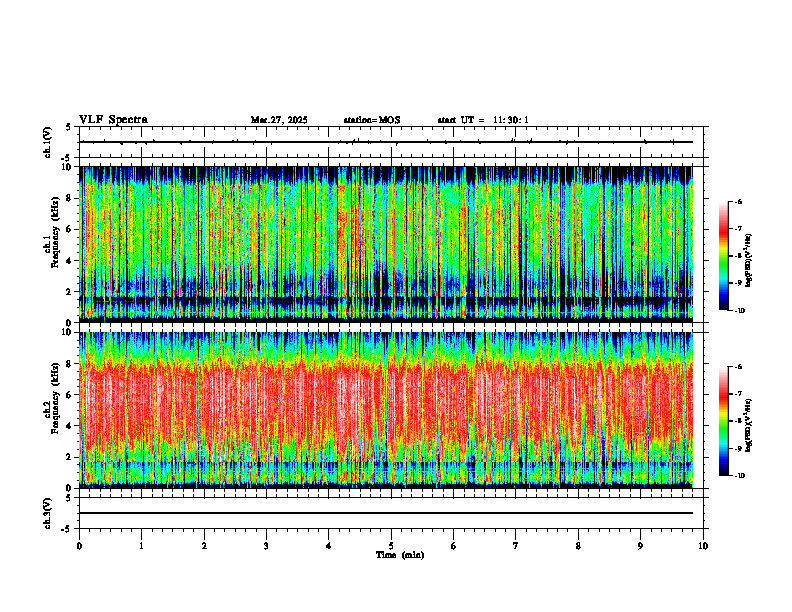792x612 pixels.
Task: Click time-axis tick label '9'
Action: (640, 546)
